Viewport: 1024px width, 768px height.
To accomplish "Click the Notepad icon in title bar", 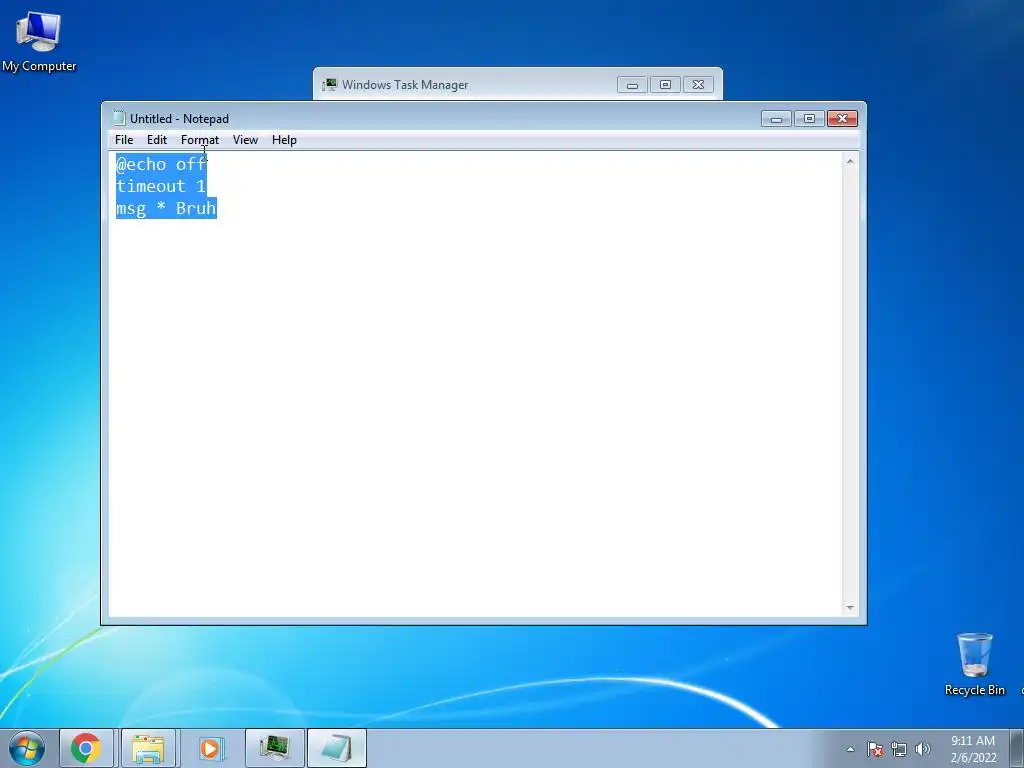I will (x=119, y=118).
